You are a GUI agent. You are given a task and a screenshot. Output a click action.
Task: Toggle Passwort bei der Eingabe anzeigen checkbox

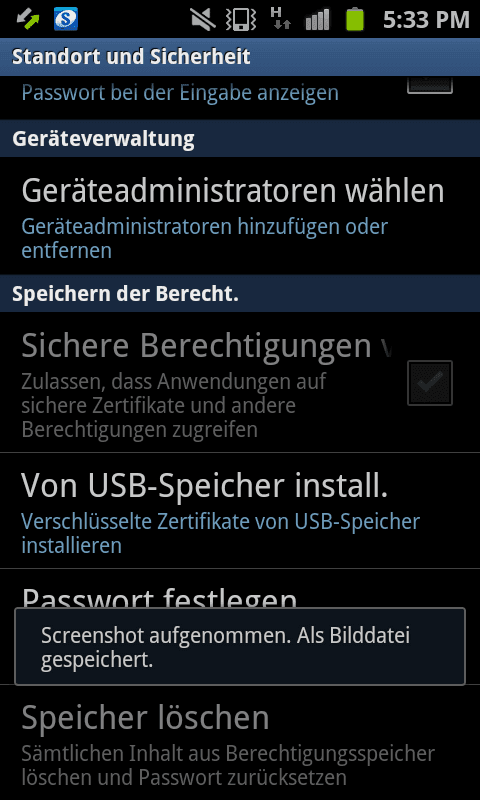(x=430, y=85)
